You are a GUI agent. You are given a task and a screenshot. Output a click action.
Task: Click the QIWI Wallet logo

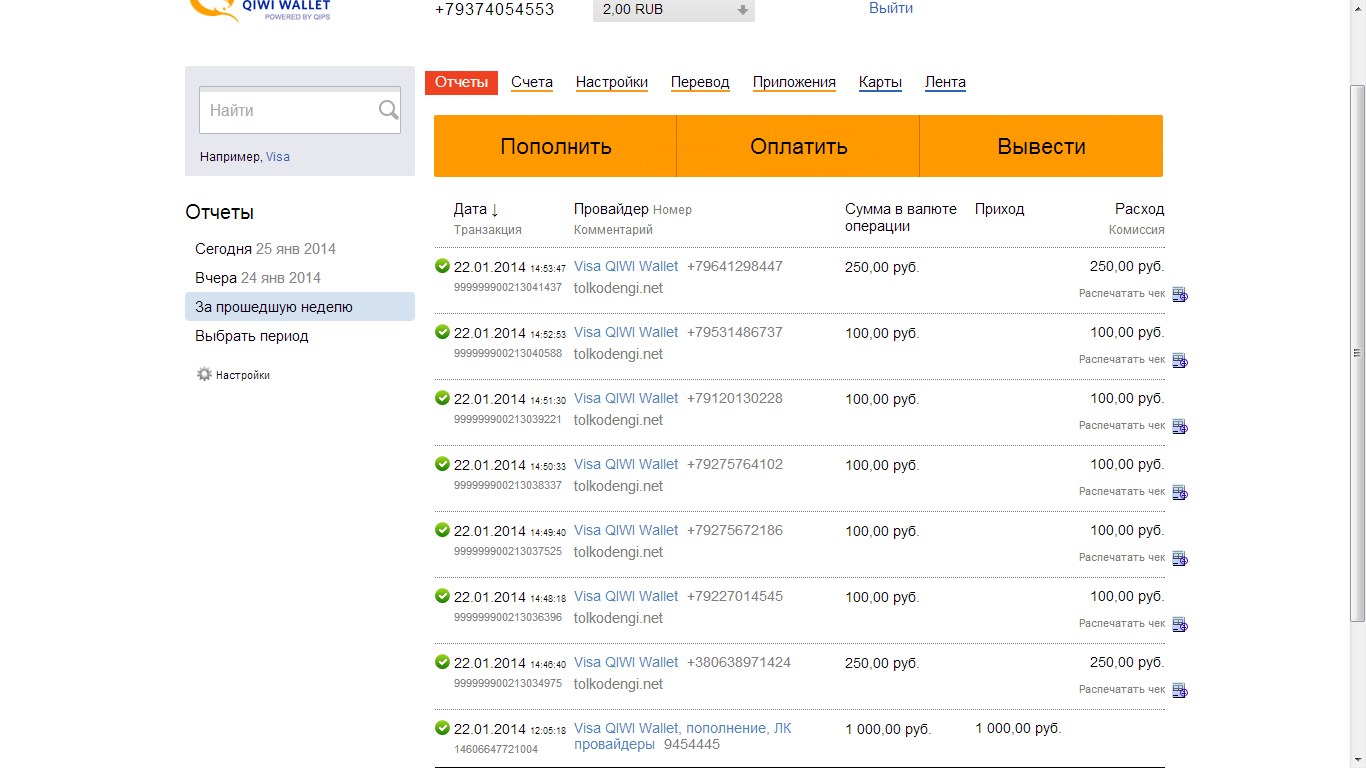tap(260, 11)
